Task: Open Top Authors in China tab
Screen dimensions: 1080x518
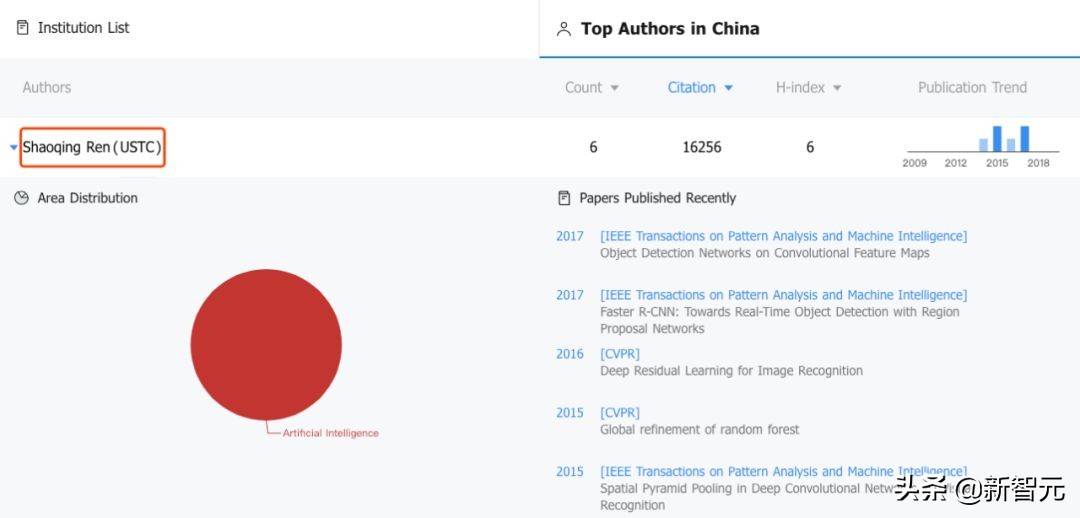Action: 669,29
